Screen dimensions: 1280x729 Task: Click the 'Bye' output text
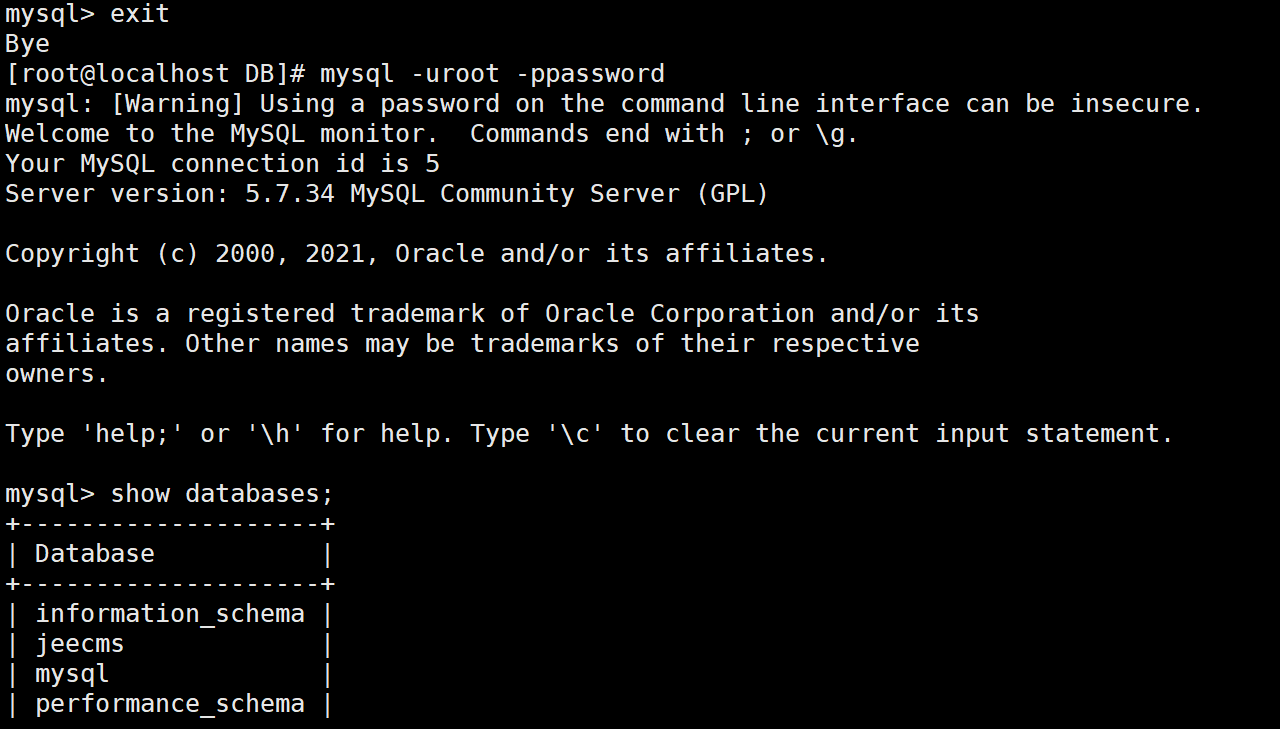[27, 44]
